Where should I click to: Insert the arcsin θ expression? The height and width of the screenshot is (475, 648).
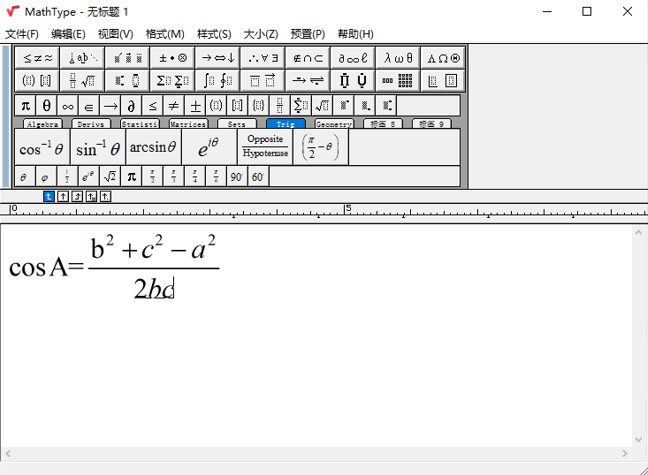pyautogui.click(x=153, y=148)
